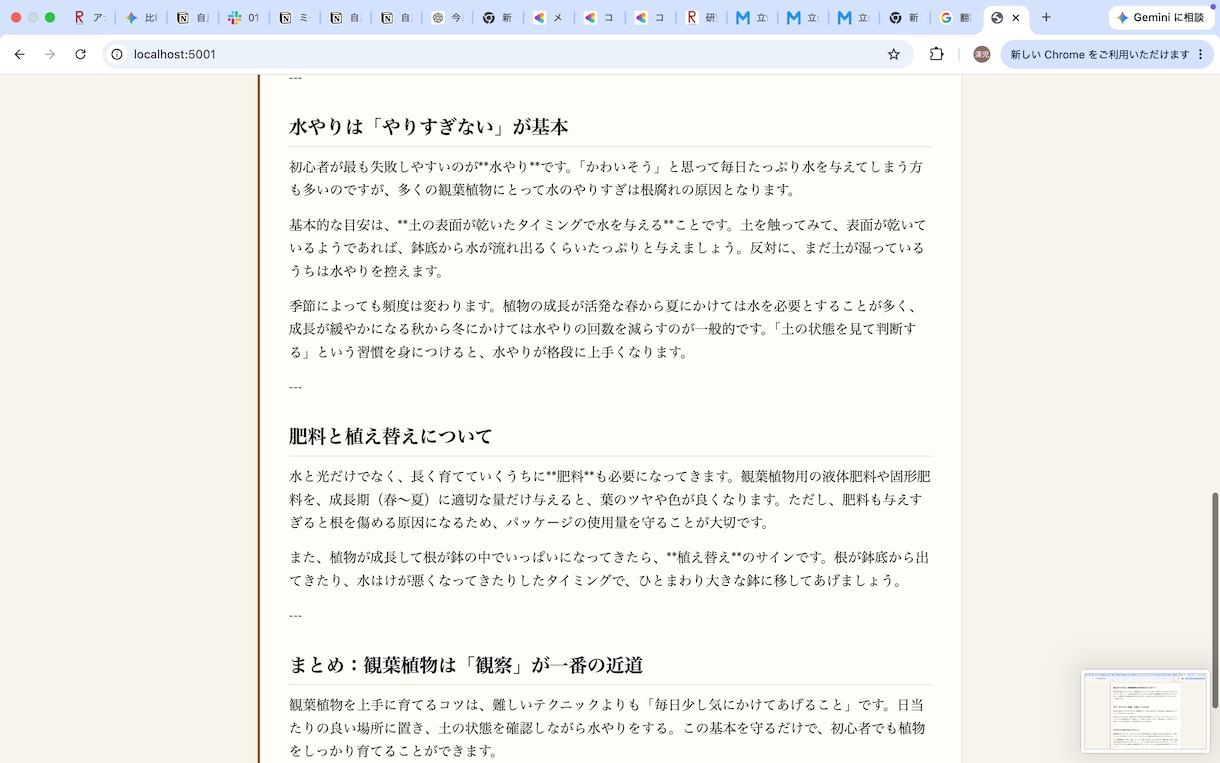The height and width of the screenshot is (763, 1220).
Task: Bookmark this page with the star icon
Action: pyautogui.click(x=894, y=54)
